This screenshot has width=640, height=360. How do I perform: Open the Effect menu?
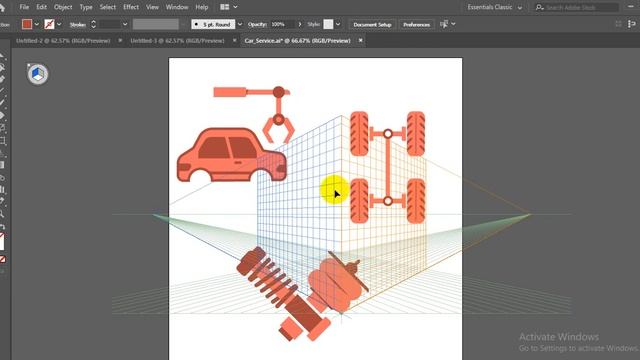click(x=131, y=7)
